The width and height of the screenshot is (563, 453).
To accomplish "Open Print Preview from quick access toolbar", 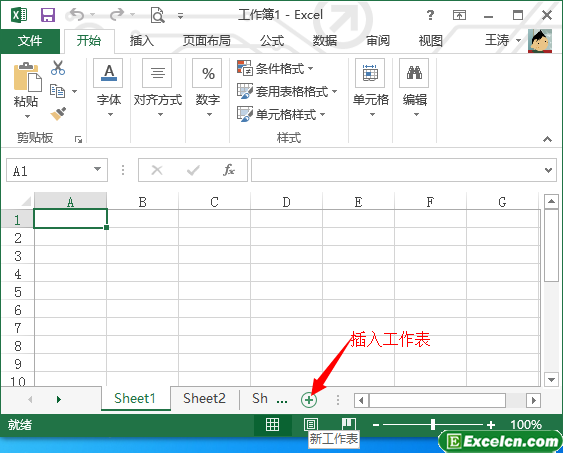I will click(x=157, y=15).
